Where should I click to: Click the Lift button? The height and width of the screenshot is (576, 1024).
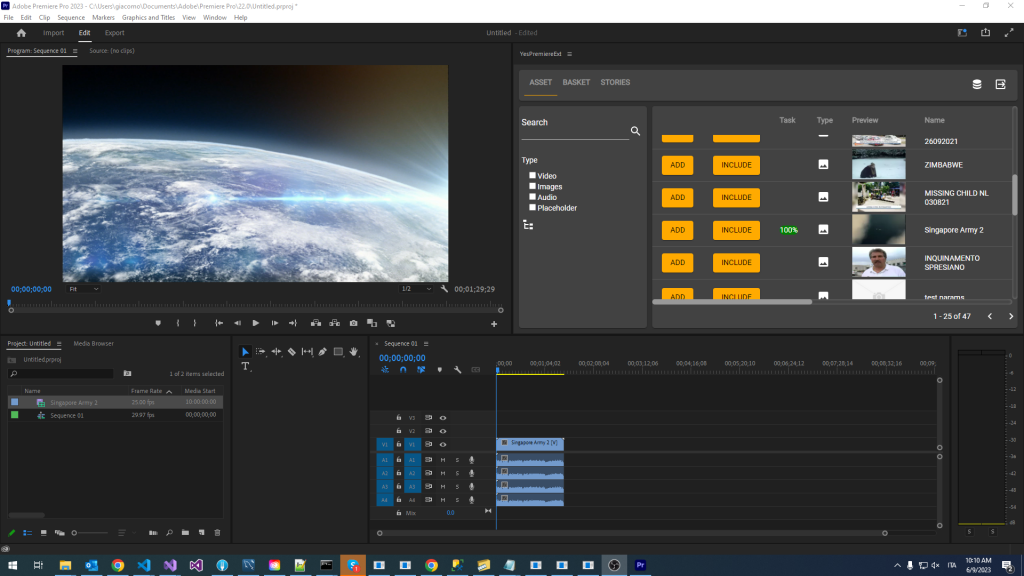coord(316,323)
